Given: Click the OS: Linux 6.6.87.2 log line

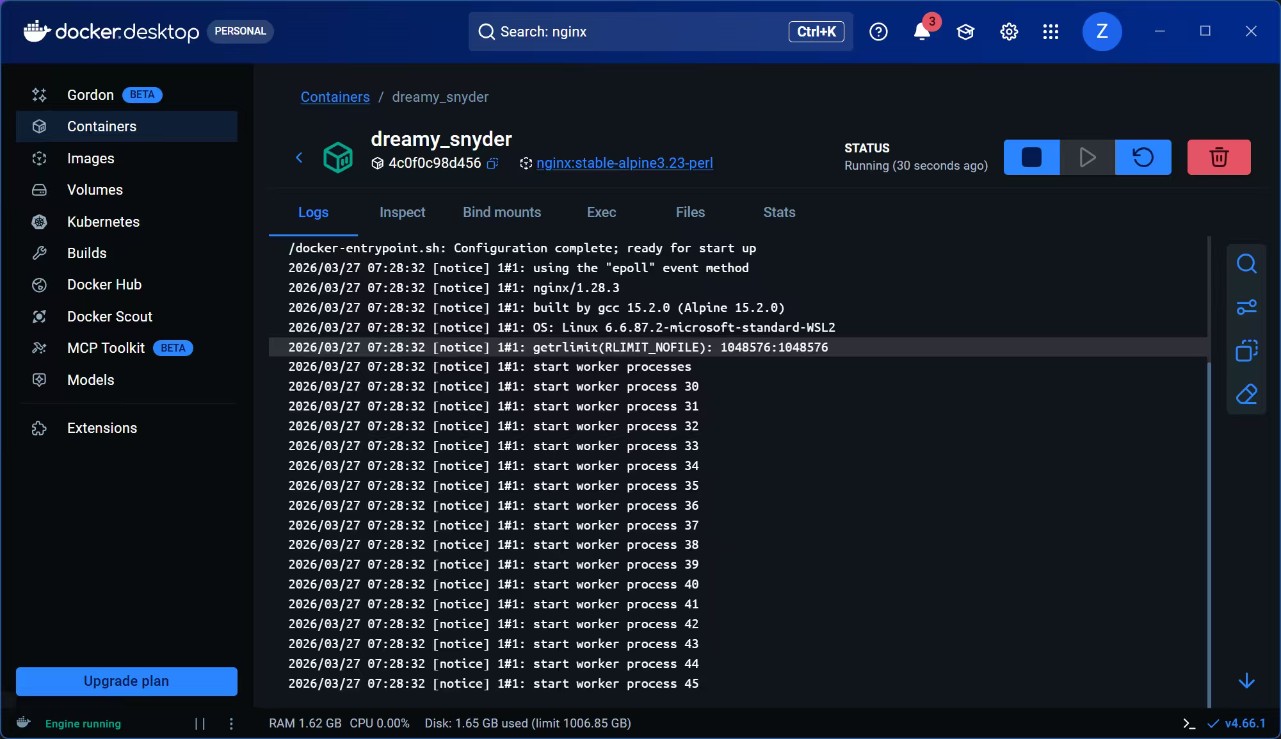Looking at the screenshot, I should point(738,328).
